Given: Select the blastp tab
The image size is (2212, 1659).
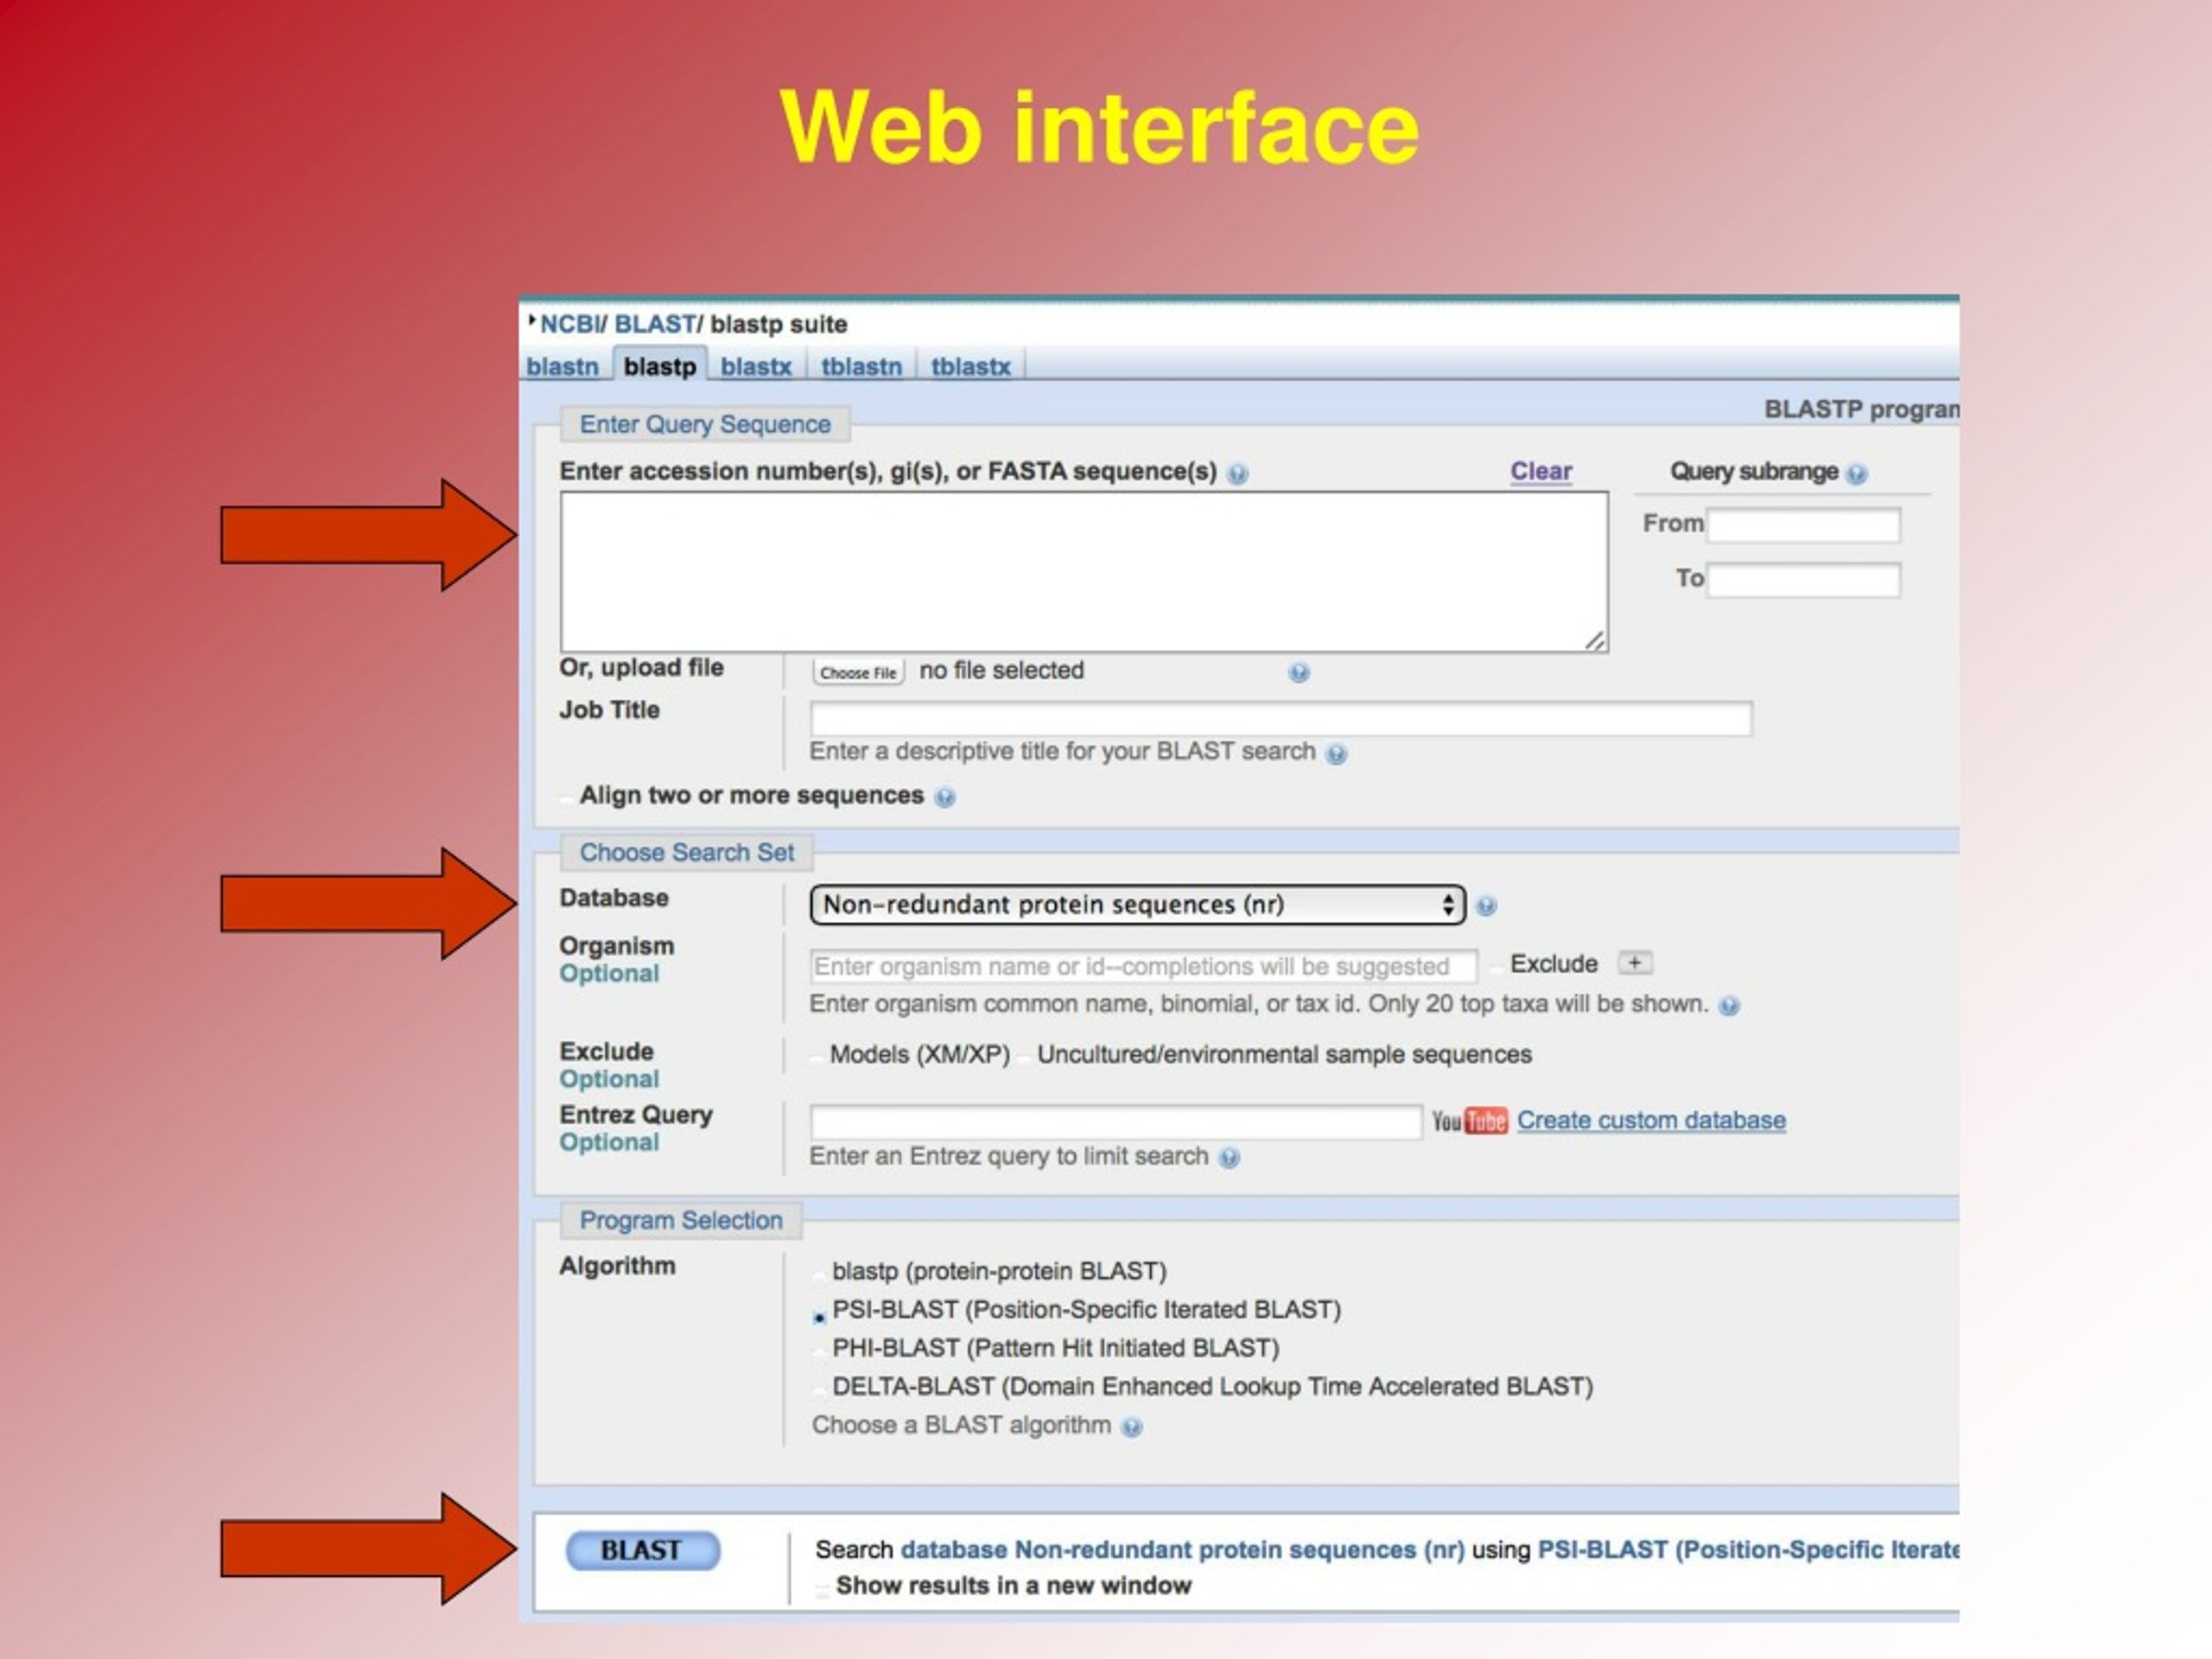Looking at the screenshot, I should coord(660,366).
